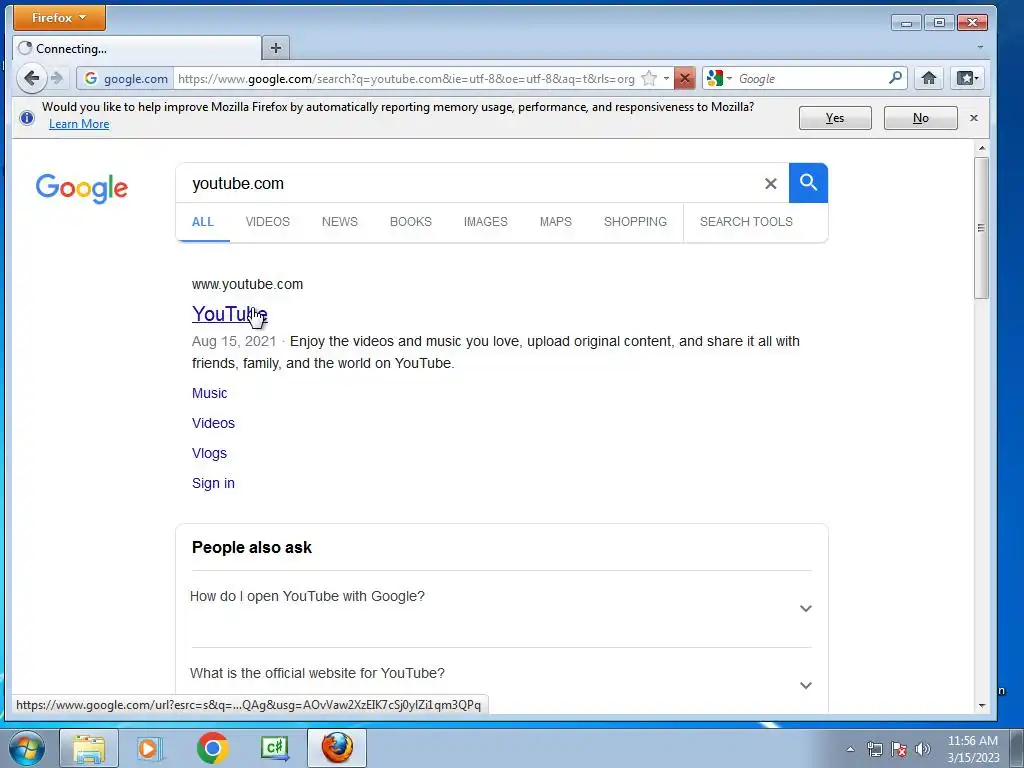Clear the youtube.com query with the X

[x=771, y=184]
